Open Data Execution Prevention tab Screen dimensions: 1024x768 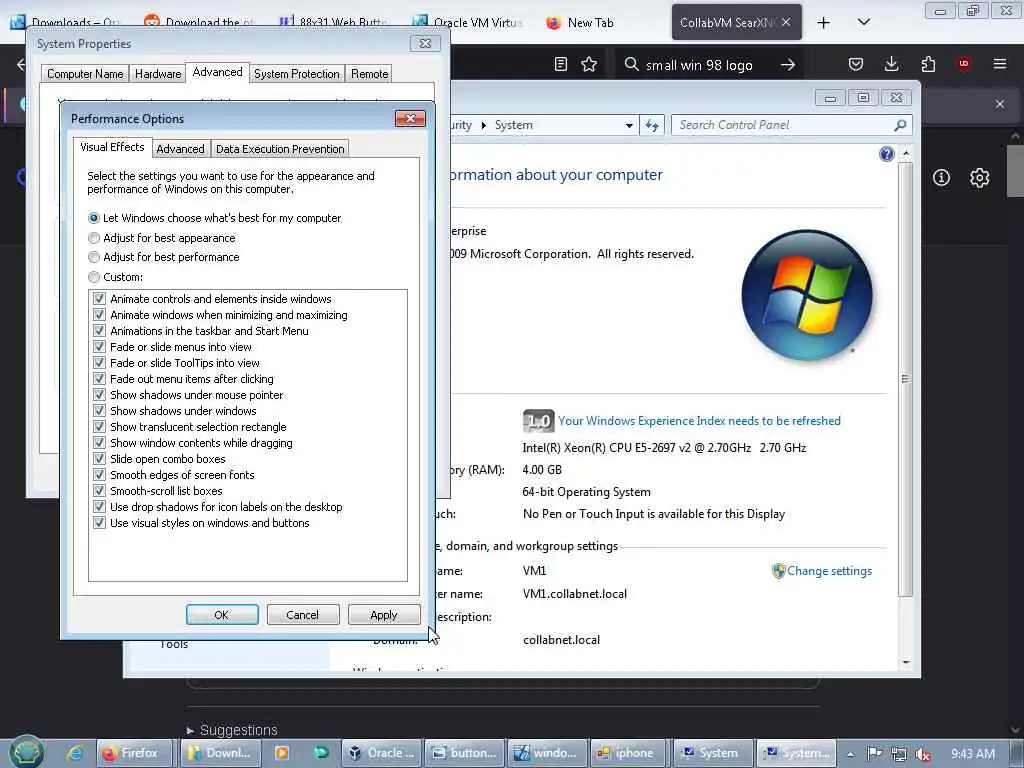[280, 149]
